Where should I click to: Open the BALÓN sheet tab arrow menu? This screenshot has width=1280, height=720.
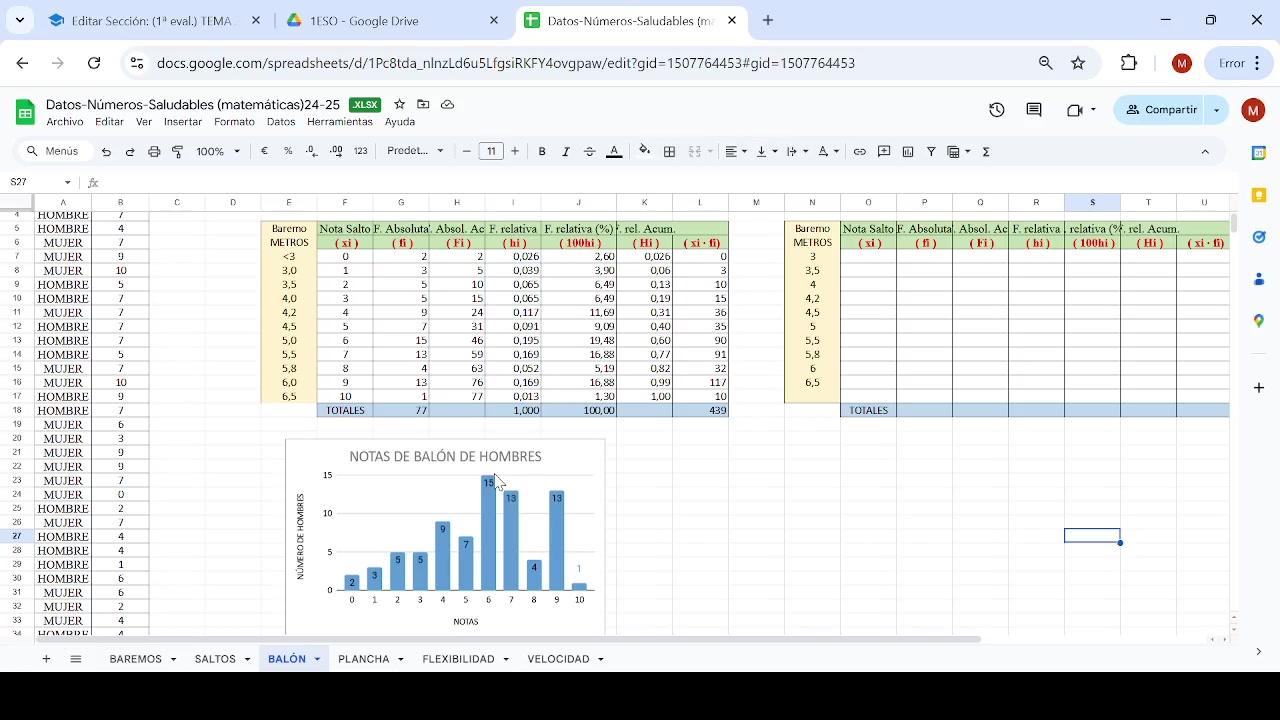pyautogui.click(x=317, y=660)
